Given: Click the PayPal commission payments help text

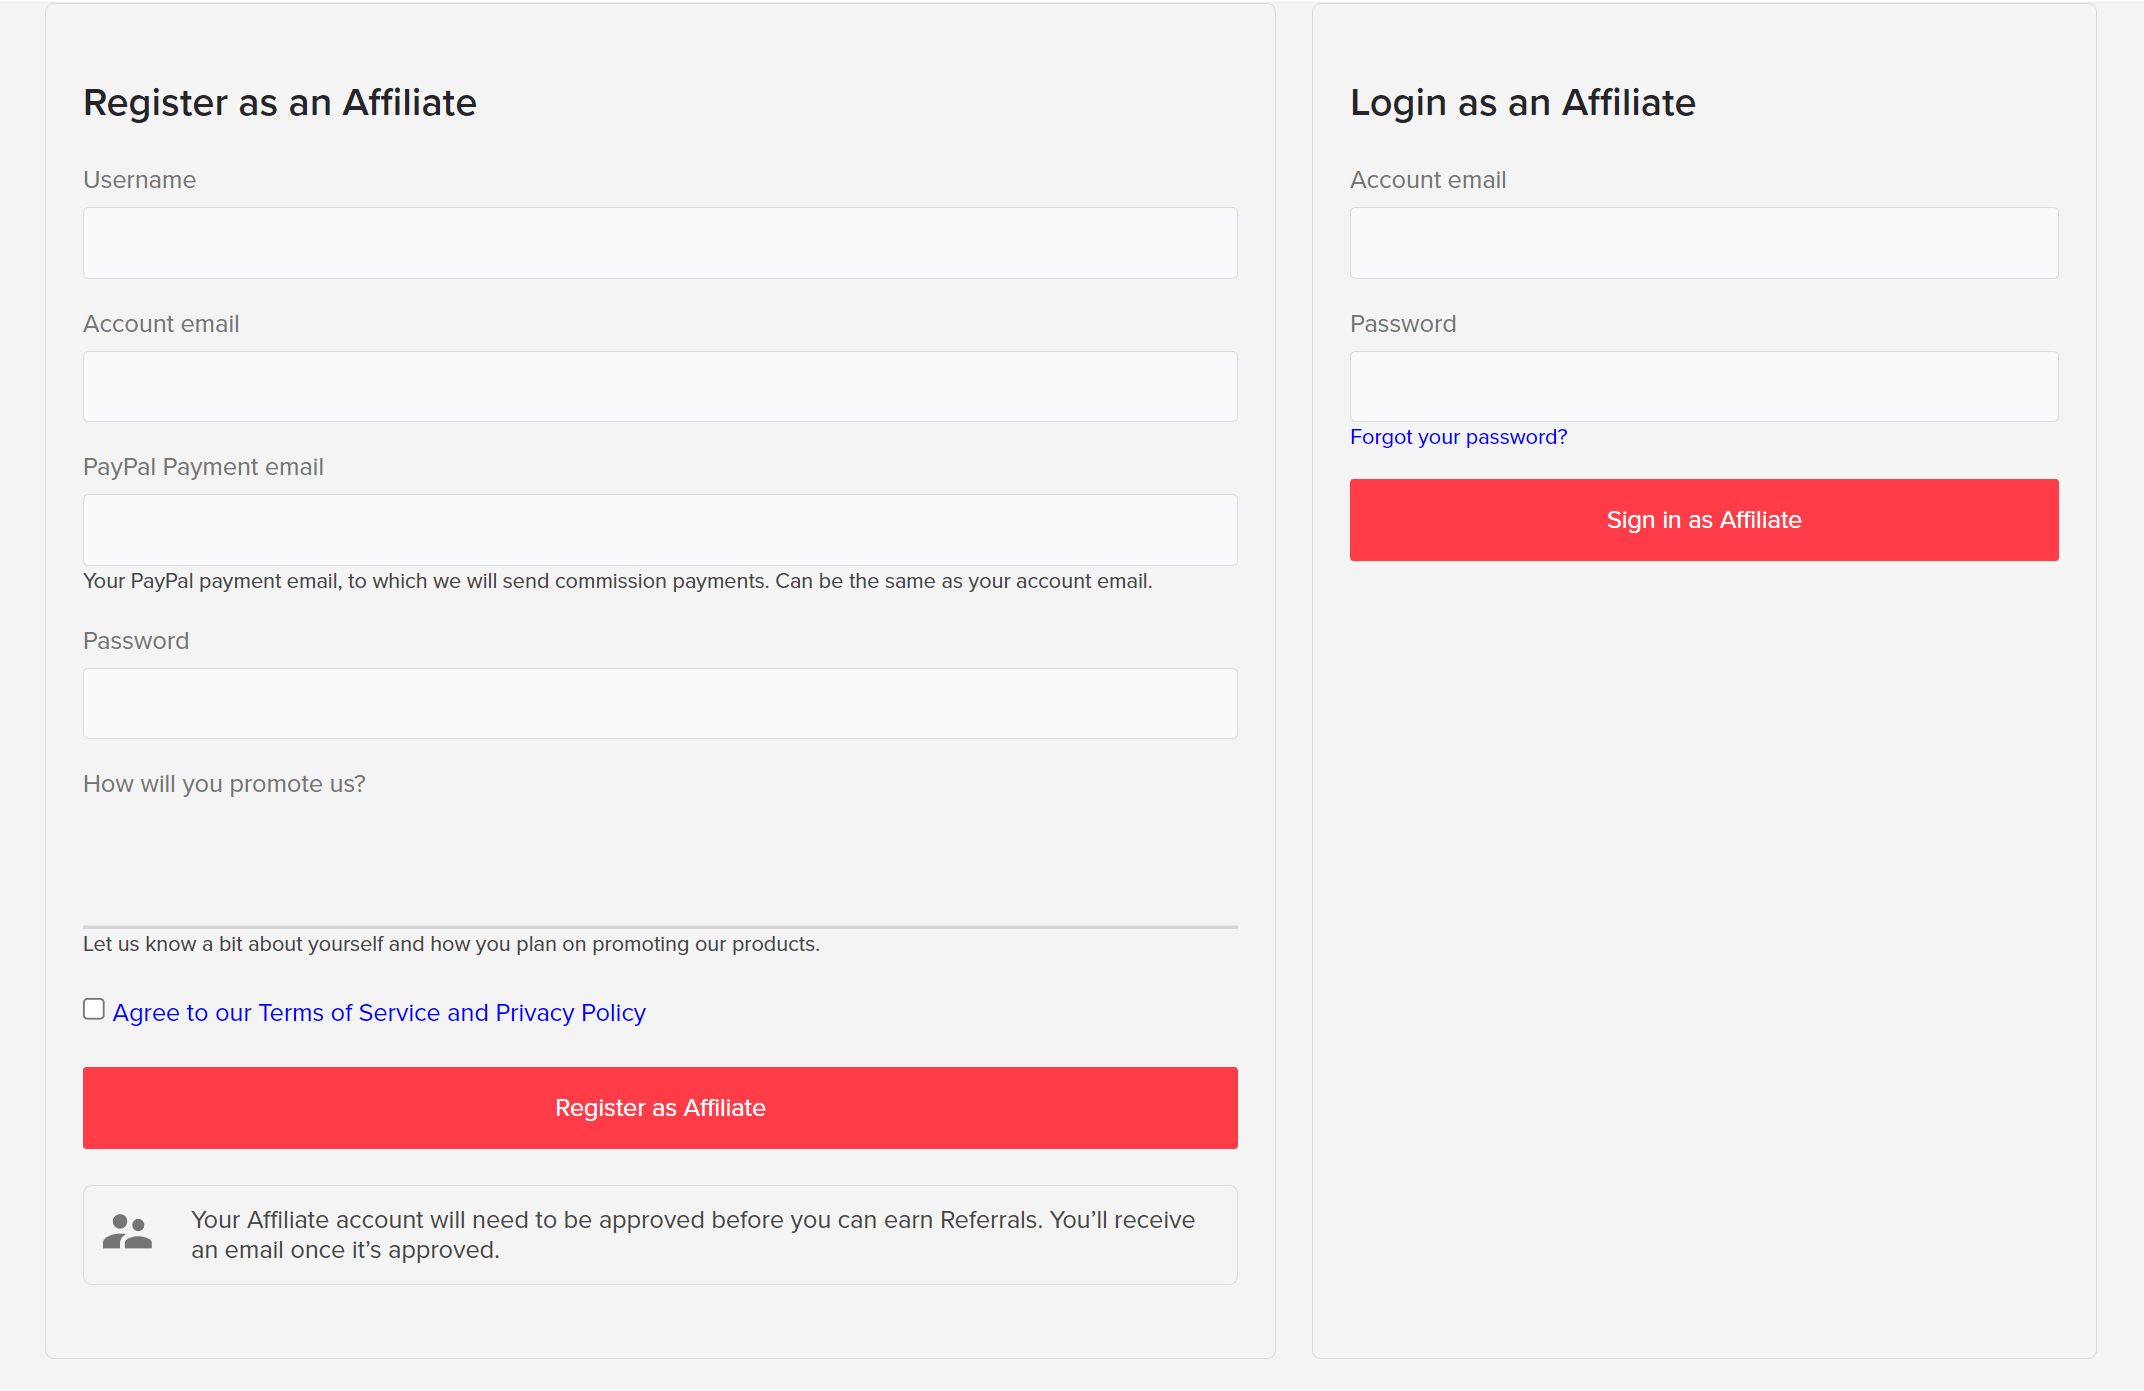Looking at the screenshot, I should tap(617, 581).
